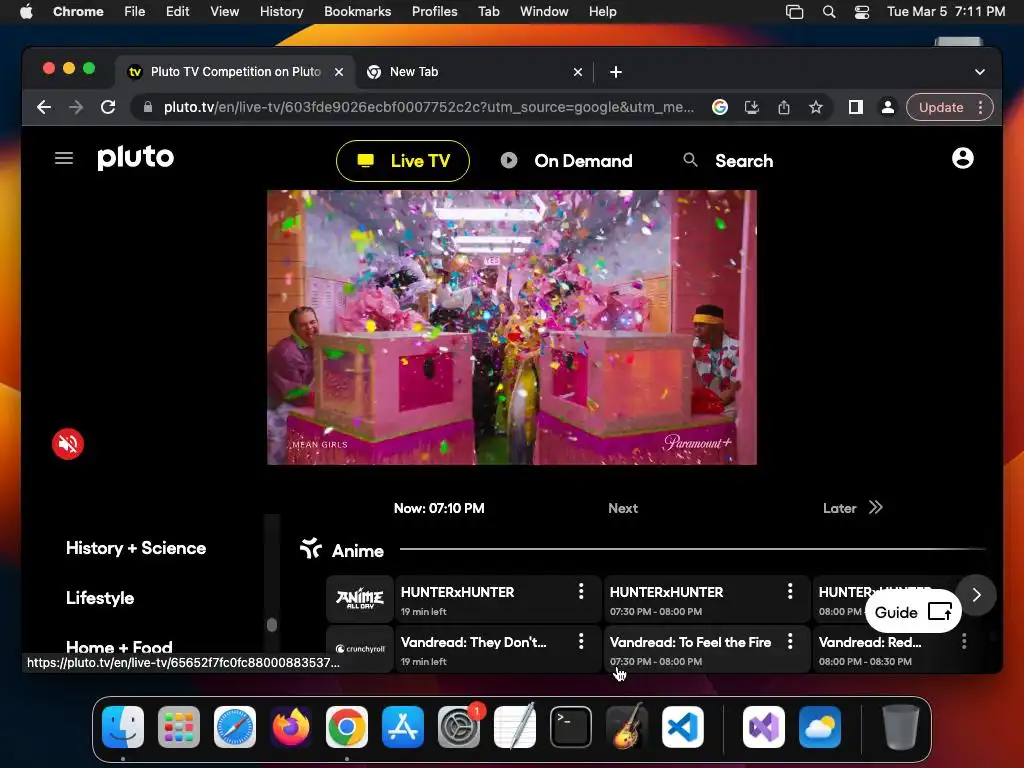
Task: Open options for Vandread: To Feel the Fire
Action: (x=790, y=641)
